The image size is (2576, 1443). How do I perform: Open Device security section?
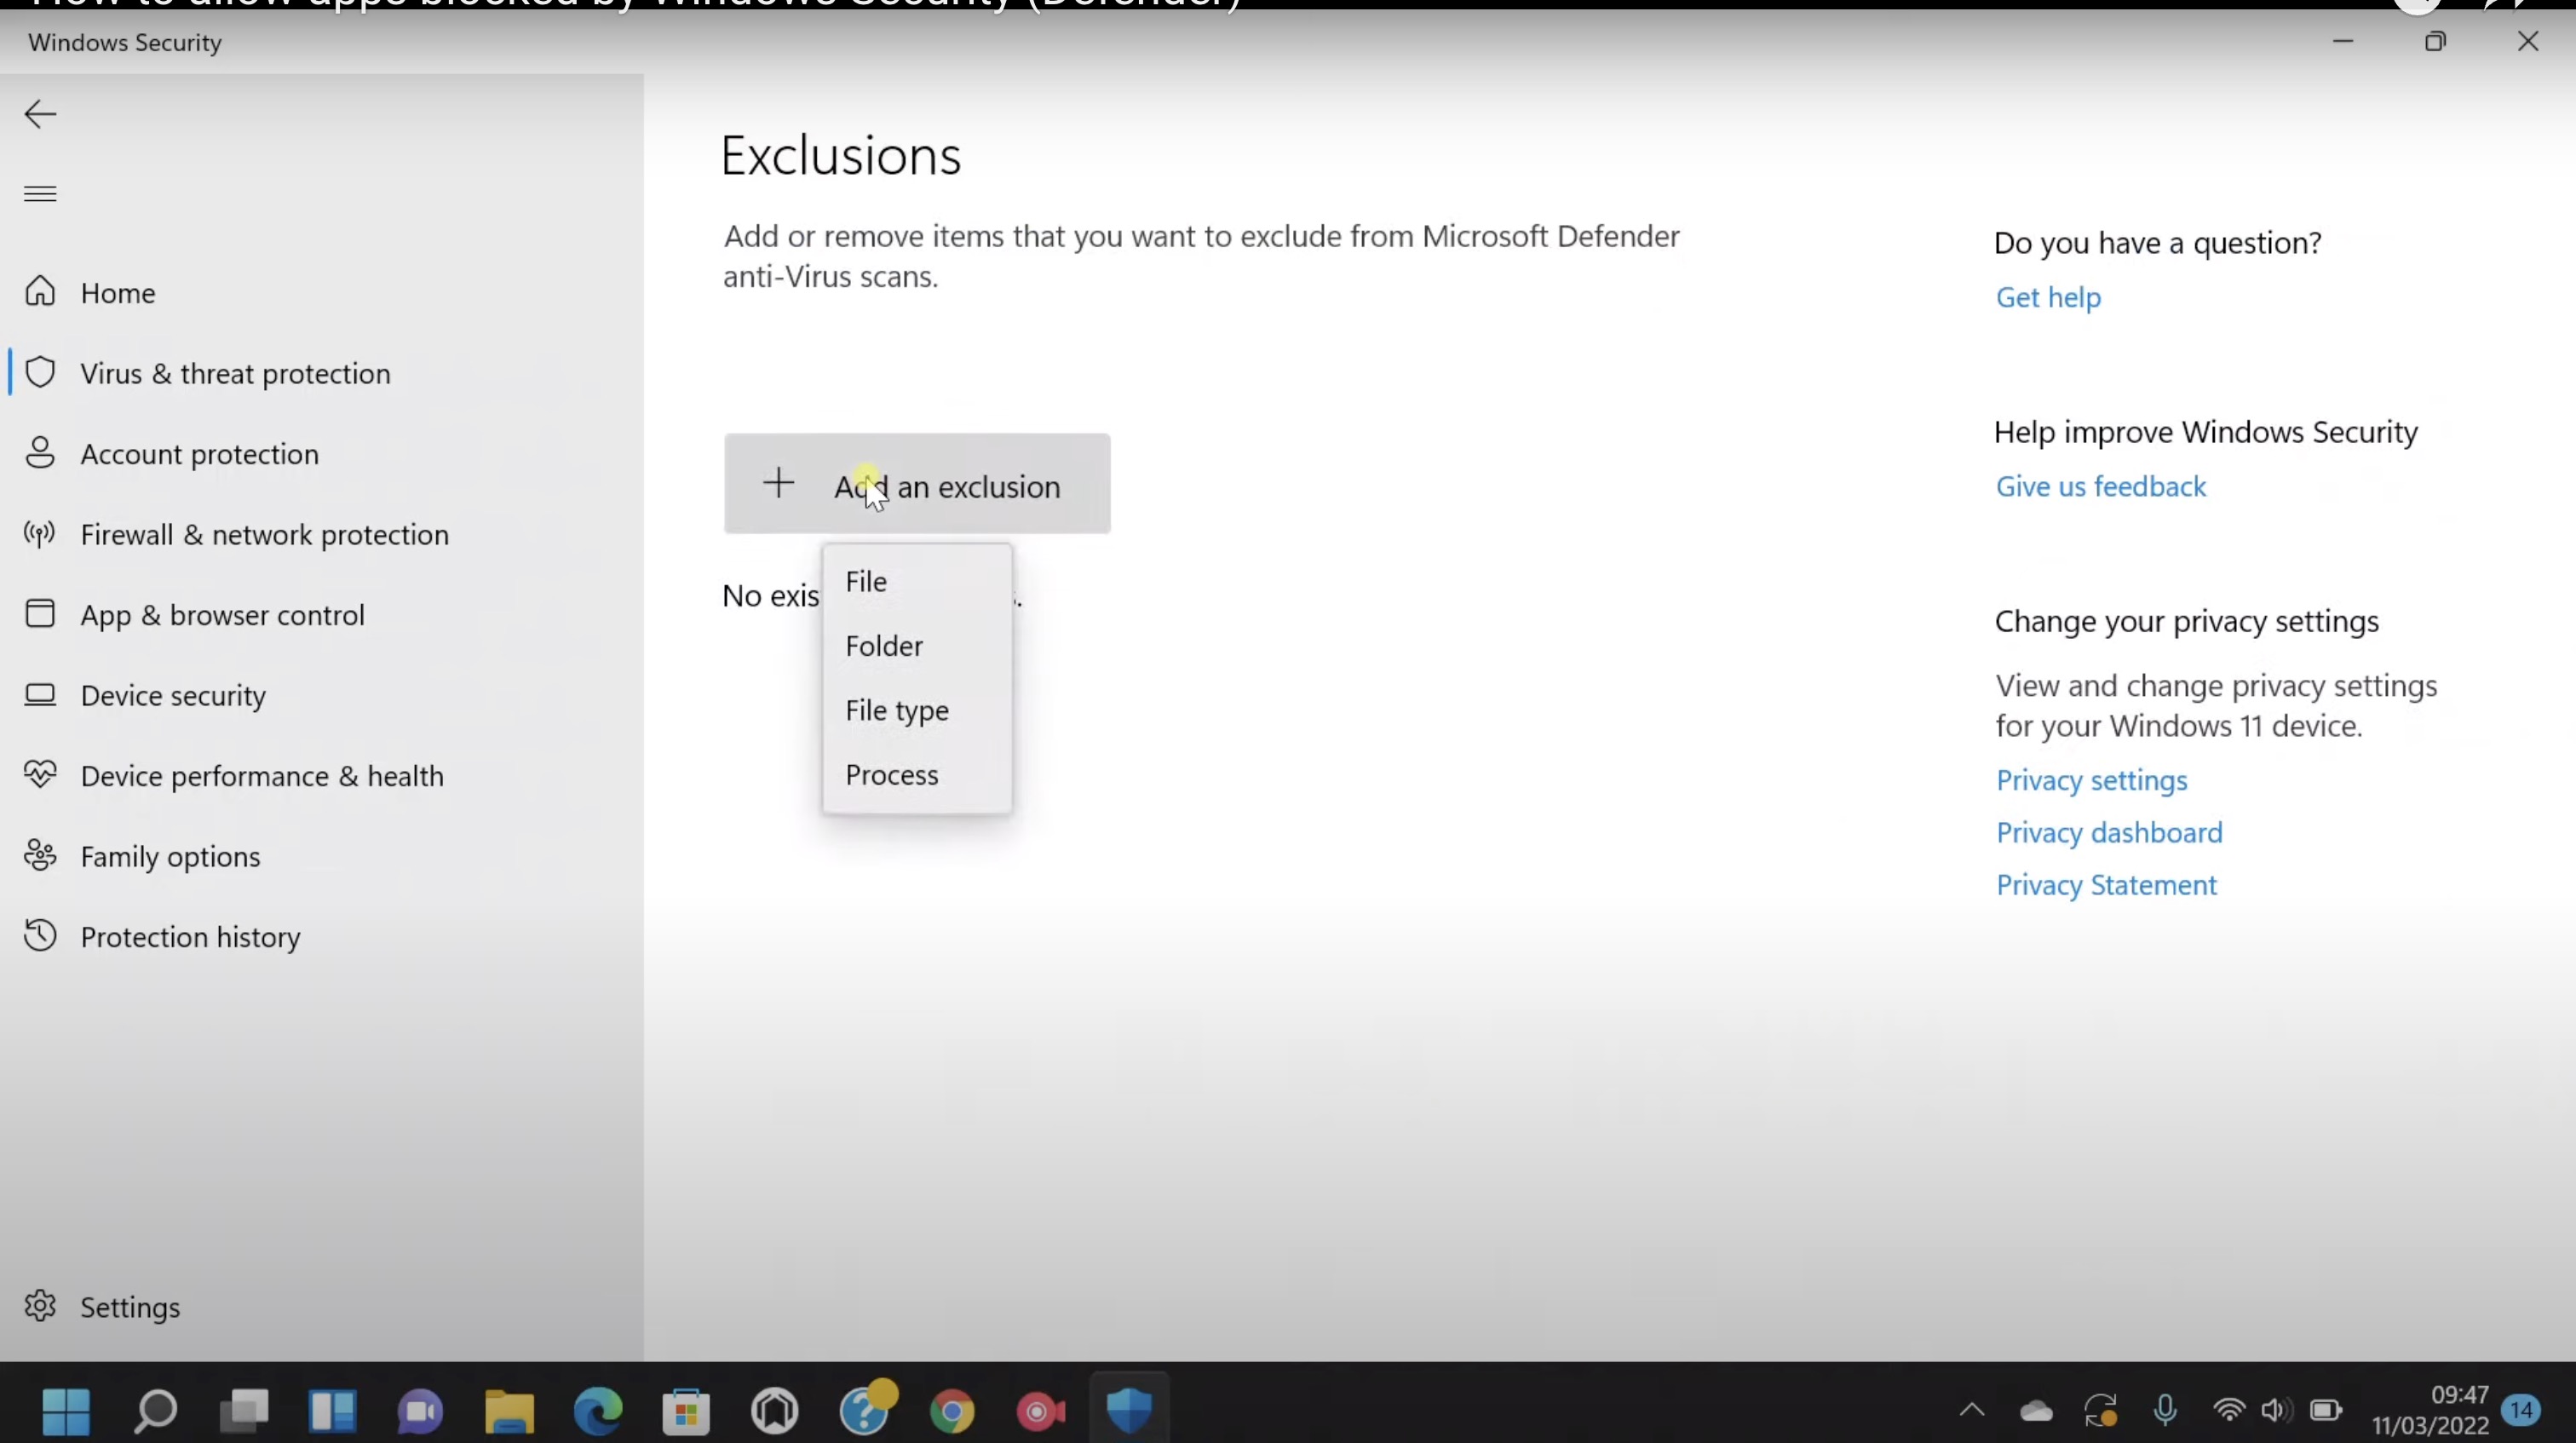coord(172,695)
